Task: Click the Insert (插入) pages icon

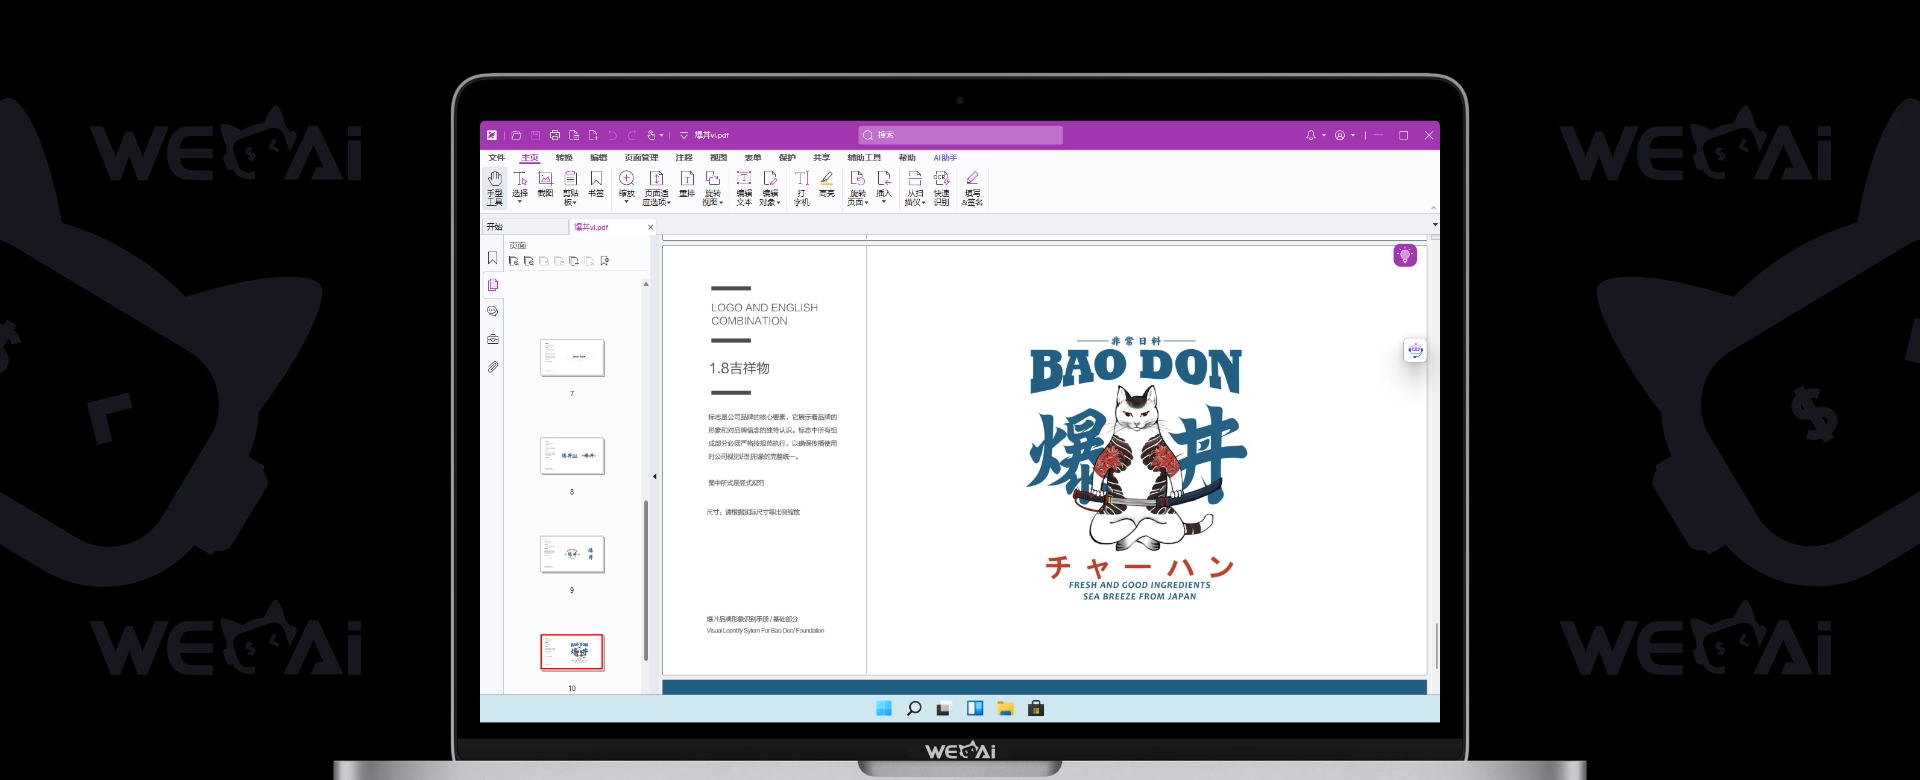Action: (884, 178)
